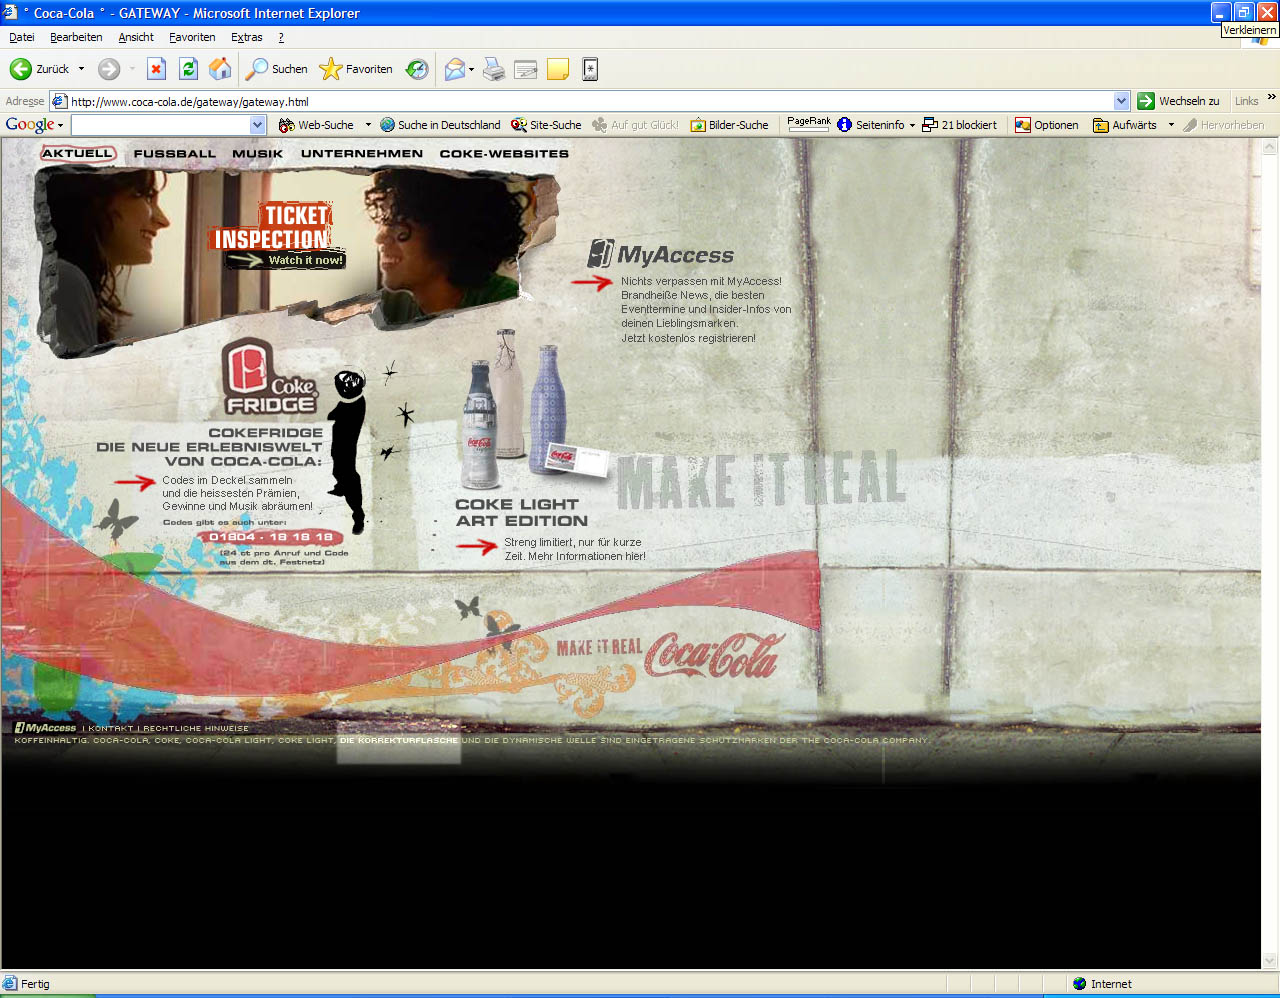Select the UNTERNEHMEN navigation tab

click(362, 154)
